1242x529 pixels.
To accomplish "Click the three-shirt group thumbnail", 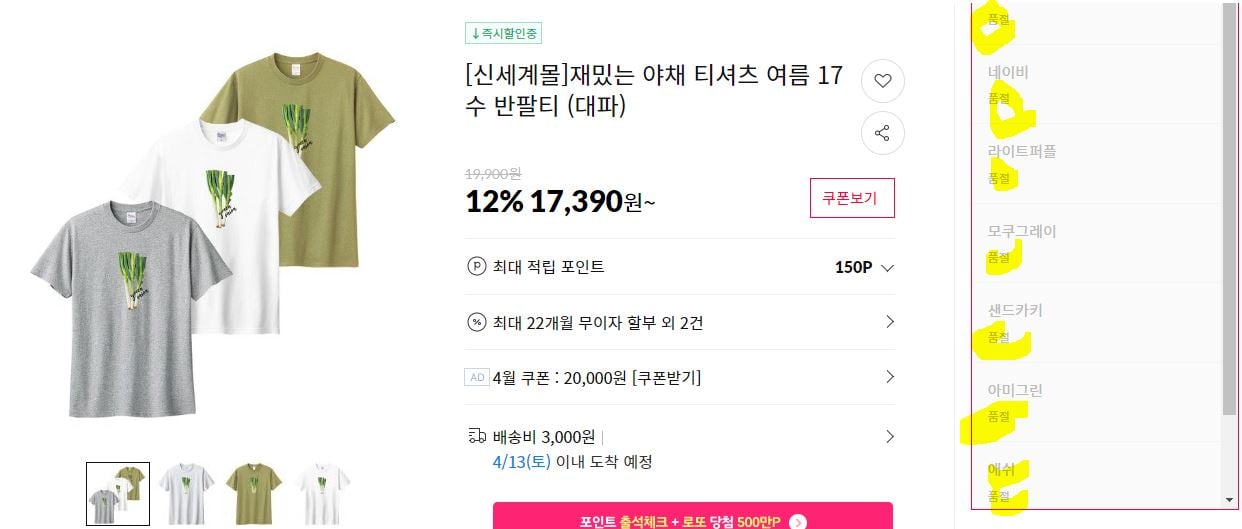I will coord(118,494).
